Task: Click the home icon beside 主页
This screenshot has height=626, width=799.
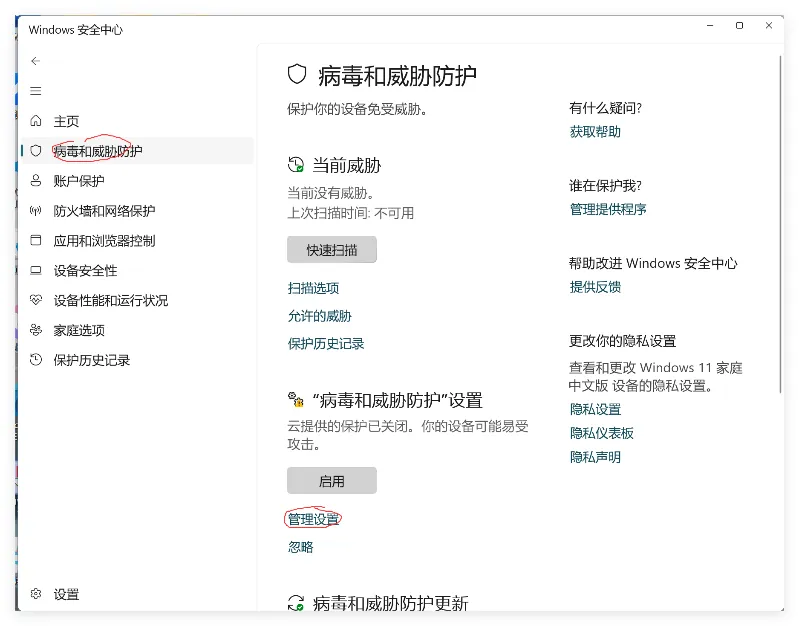Action: 36,121
